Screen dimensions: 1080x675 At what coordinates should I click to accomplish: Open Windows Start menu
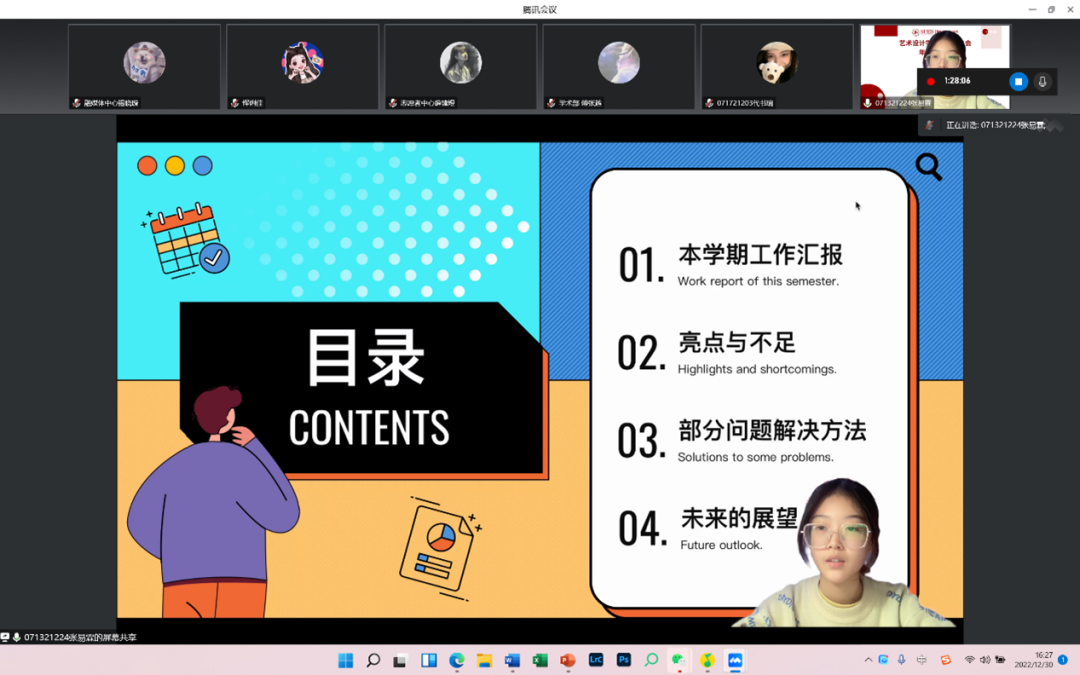346,660
